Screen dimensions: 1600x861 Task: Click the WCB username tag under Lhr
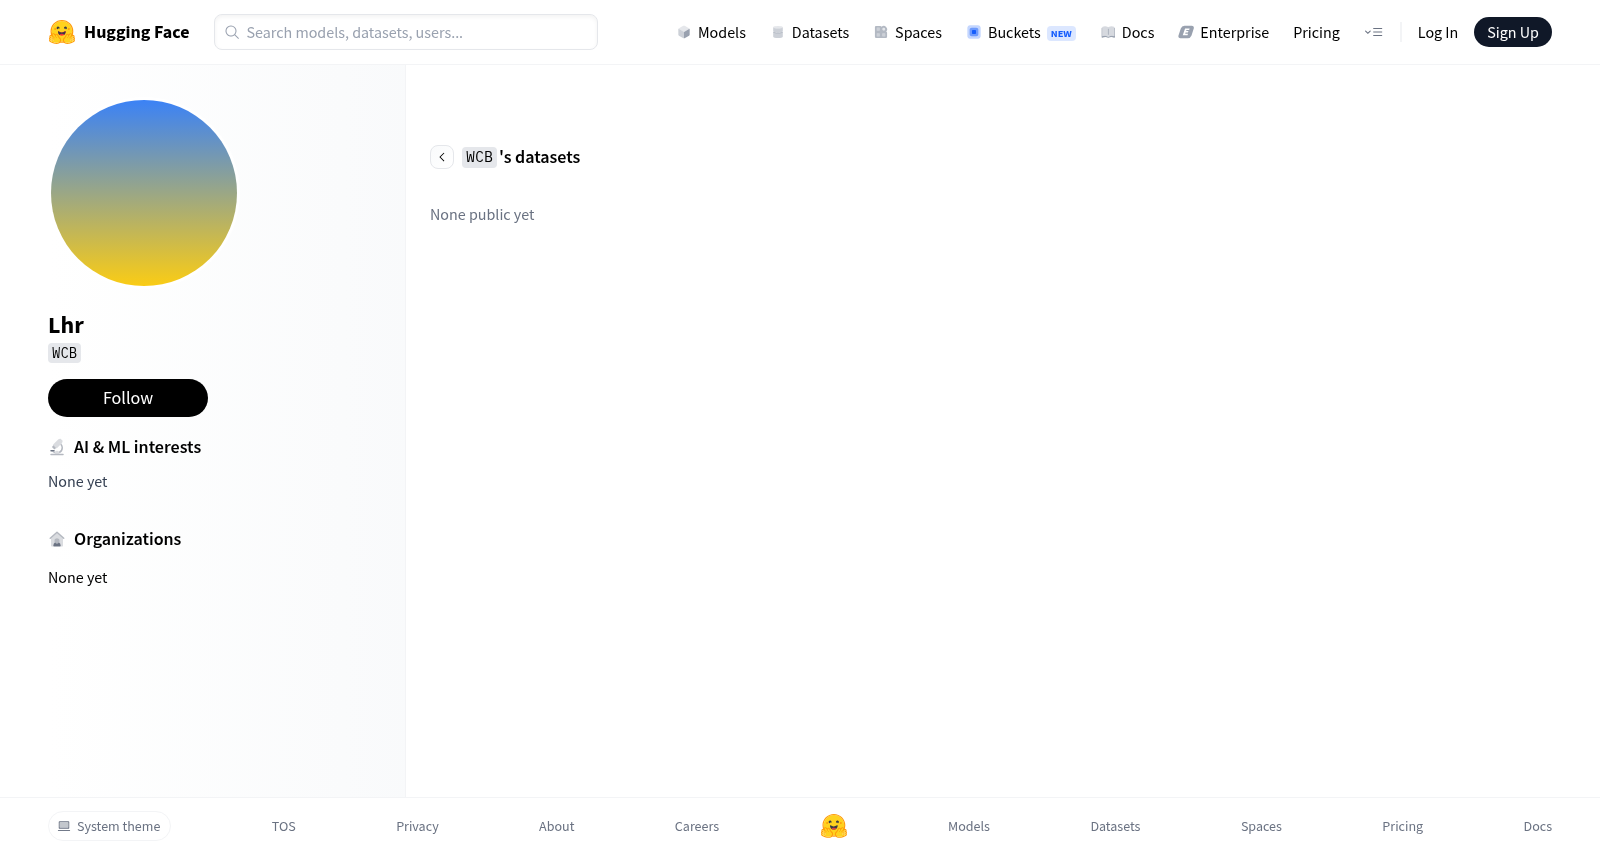click(x=64, y=353)
